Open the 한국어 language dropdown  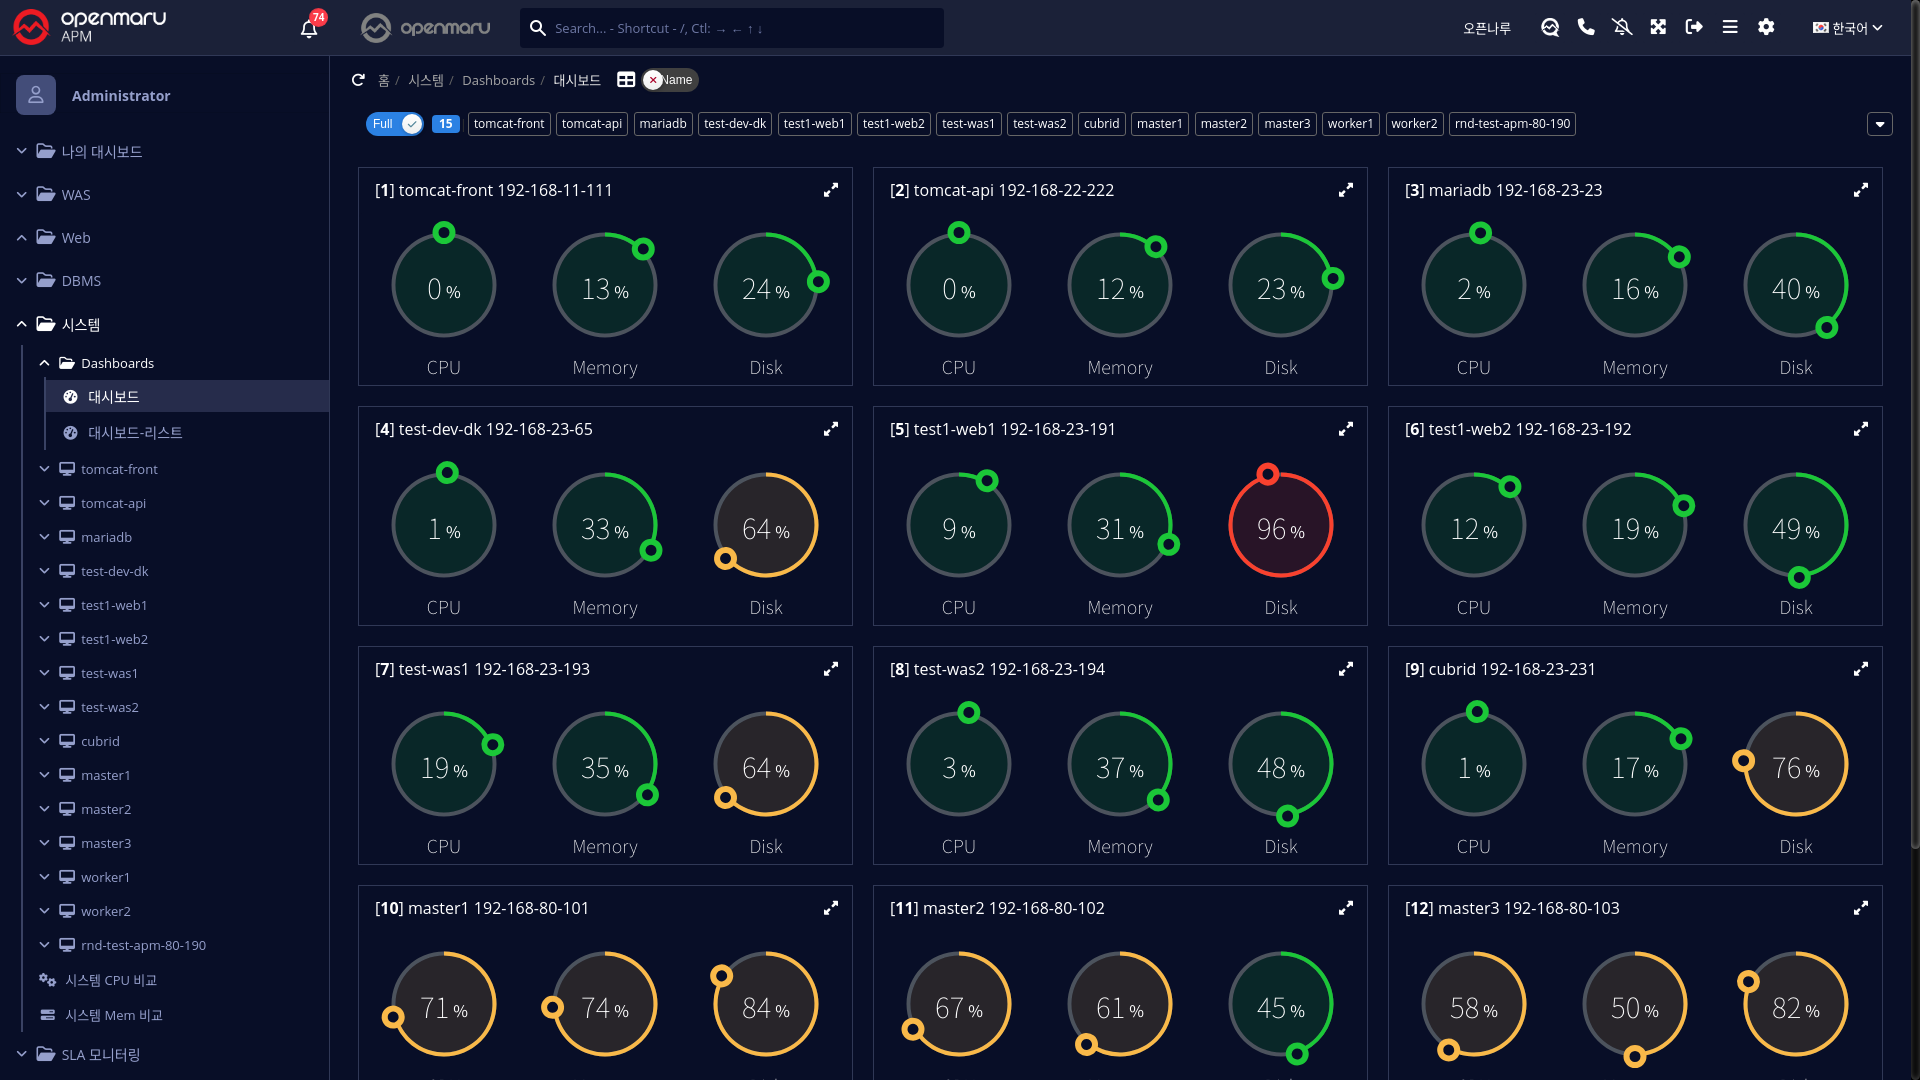[1847, 28]
